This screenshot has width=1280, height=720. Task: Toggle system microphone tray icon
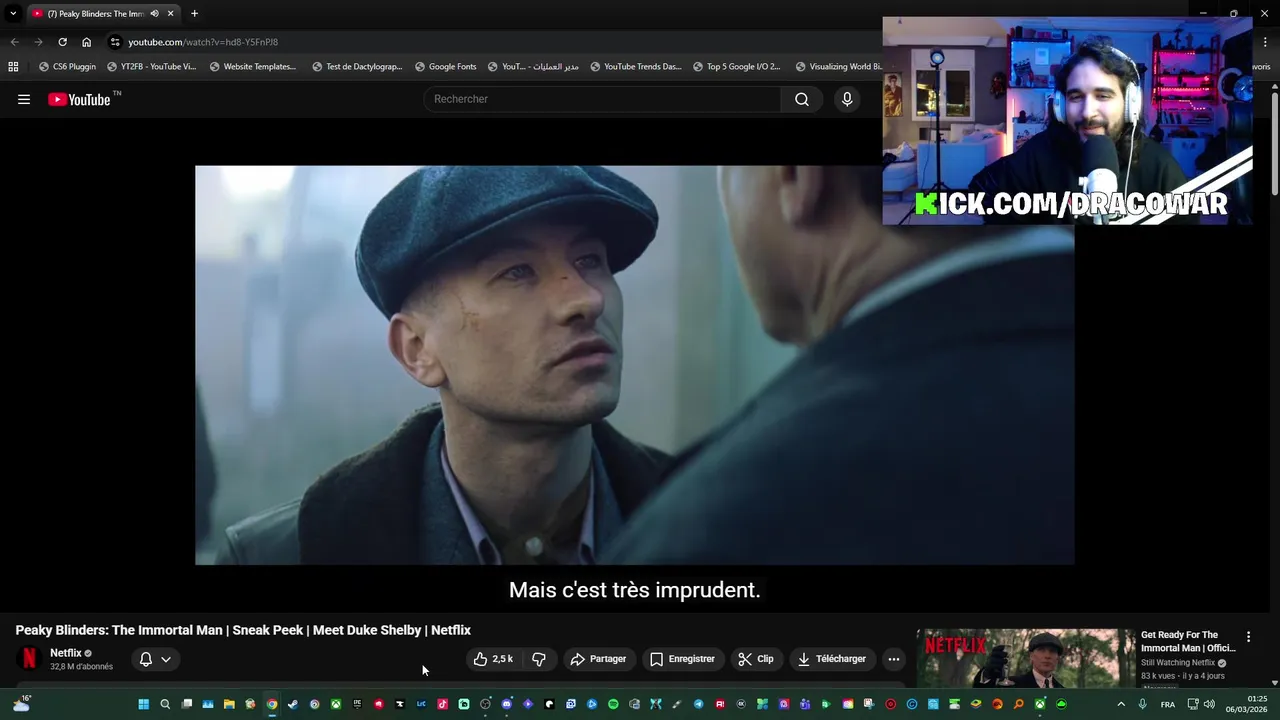tap(1143, 704)
